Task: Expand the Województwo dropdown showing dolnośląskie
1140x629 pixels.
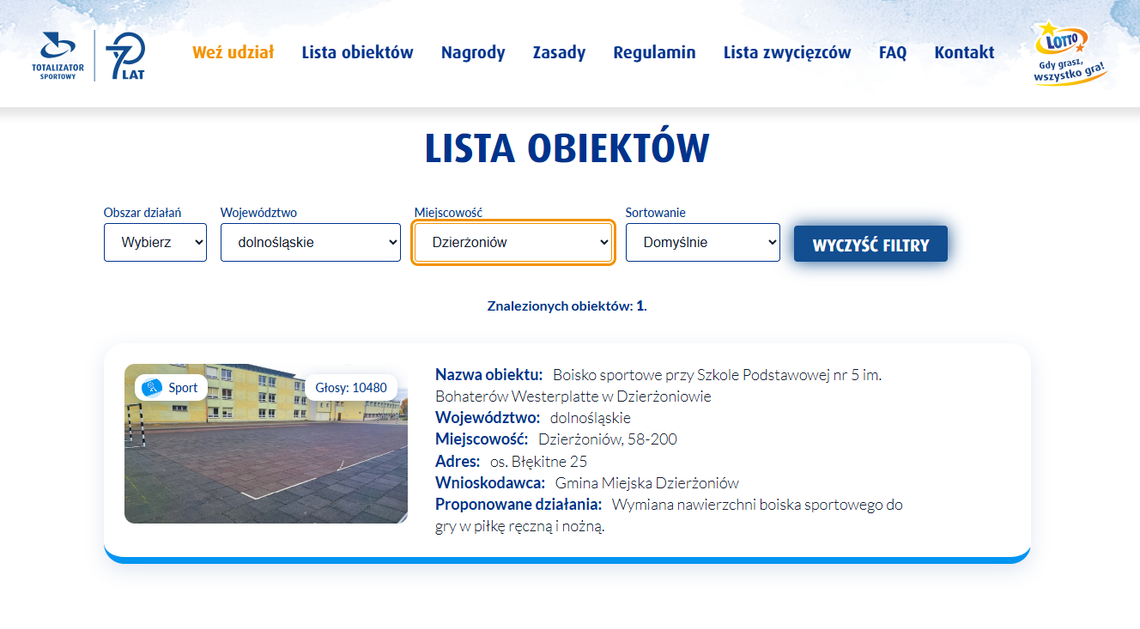Action: point(310,242)
